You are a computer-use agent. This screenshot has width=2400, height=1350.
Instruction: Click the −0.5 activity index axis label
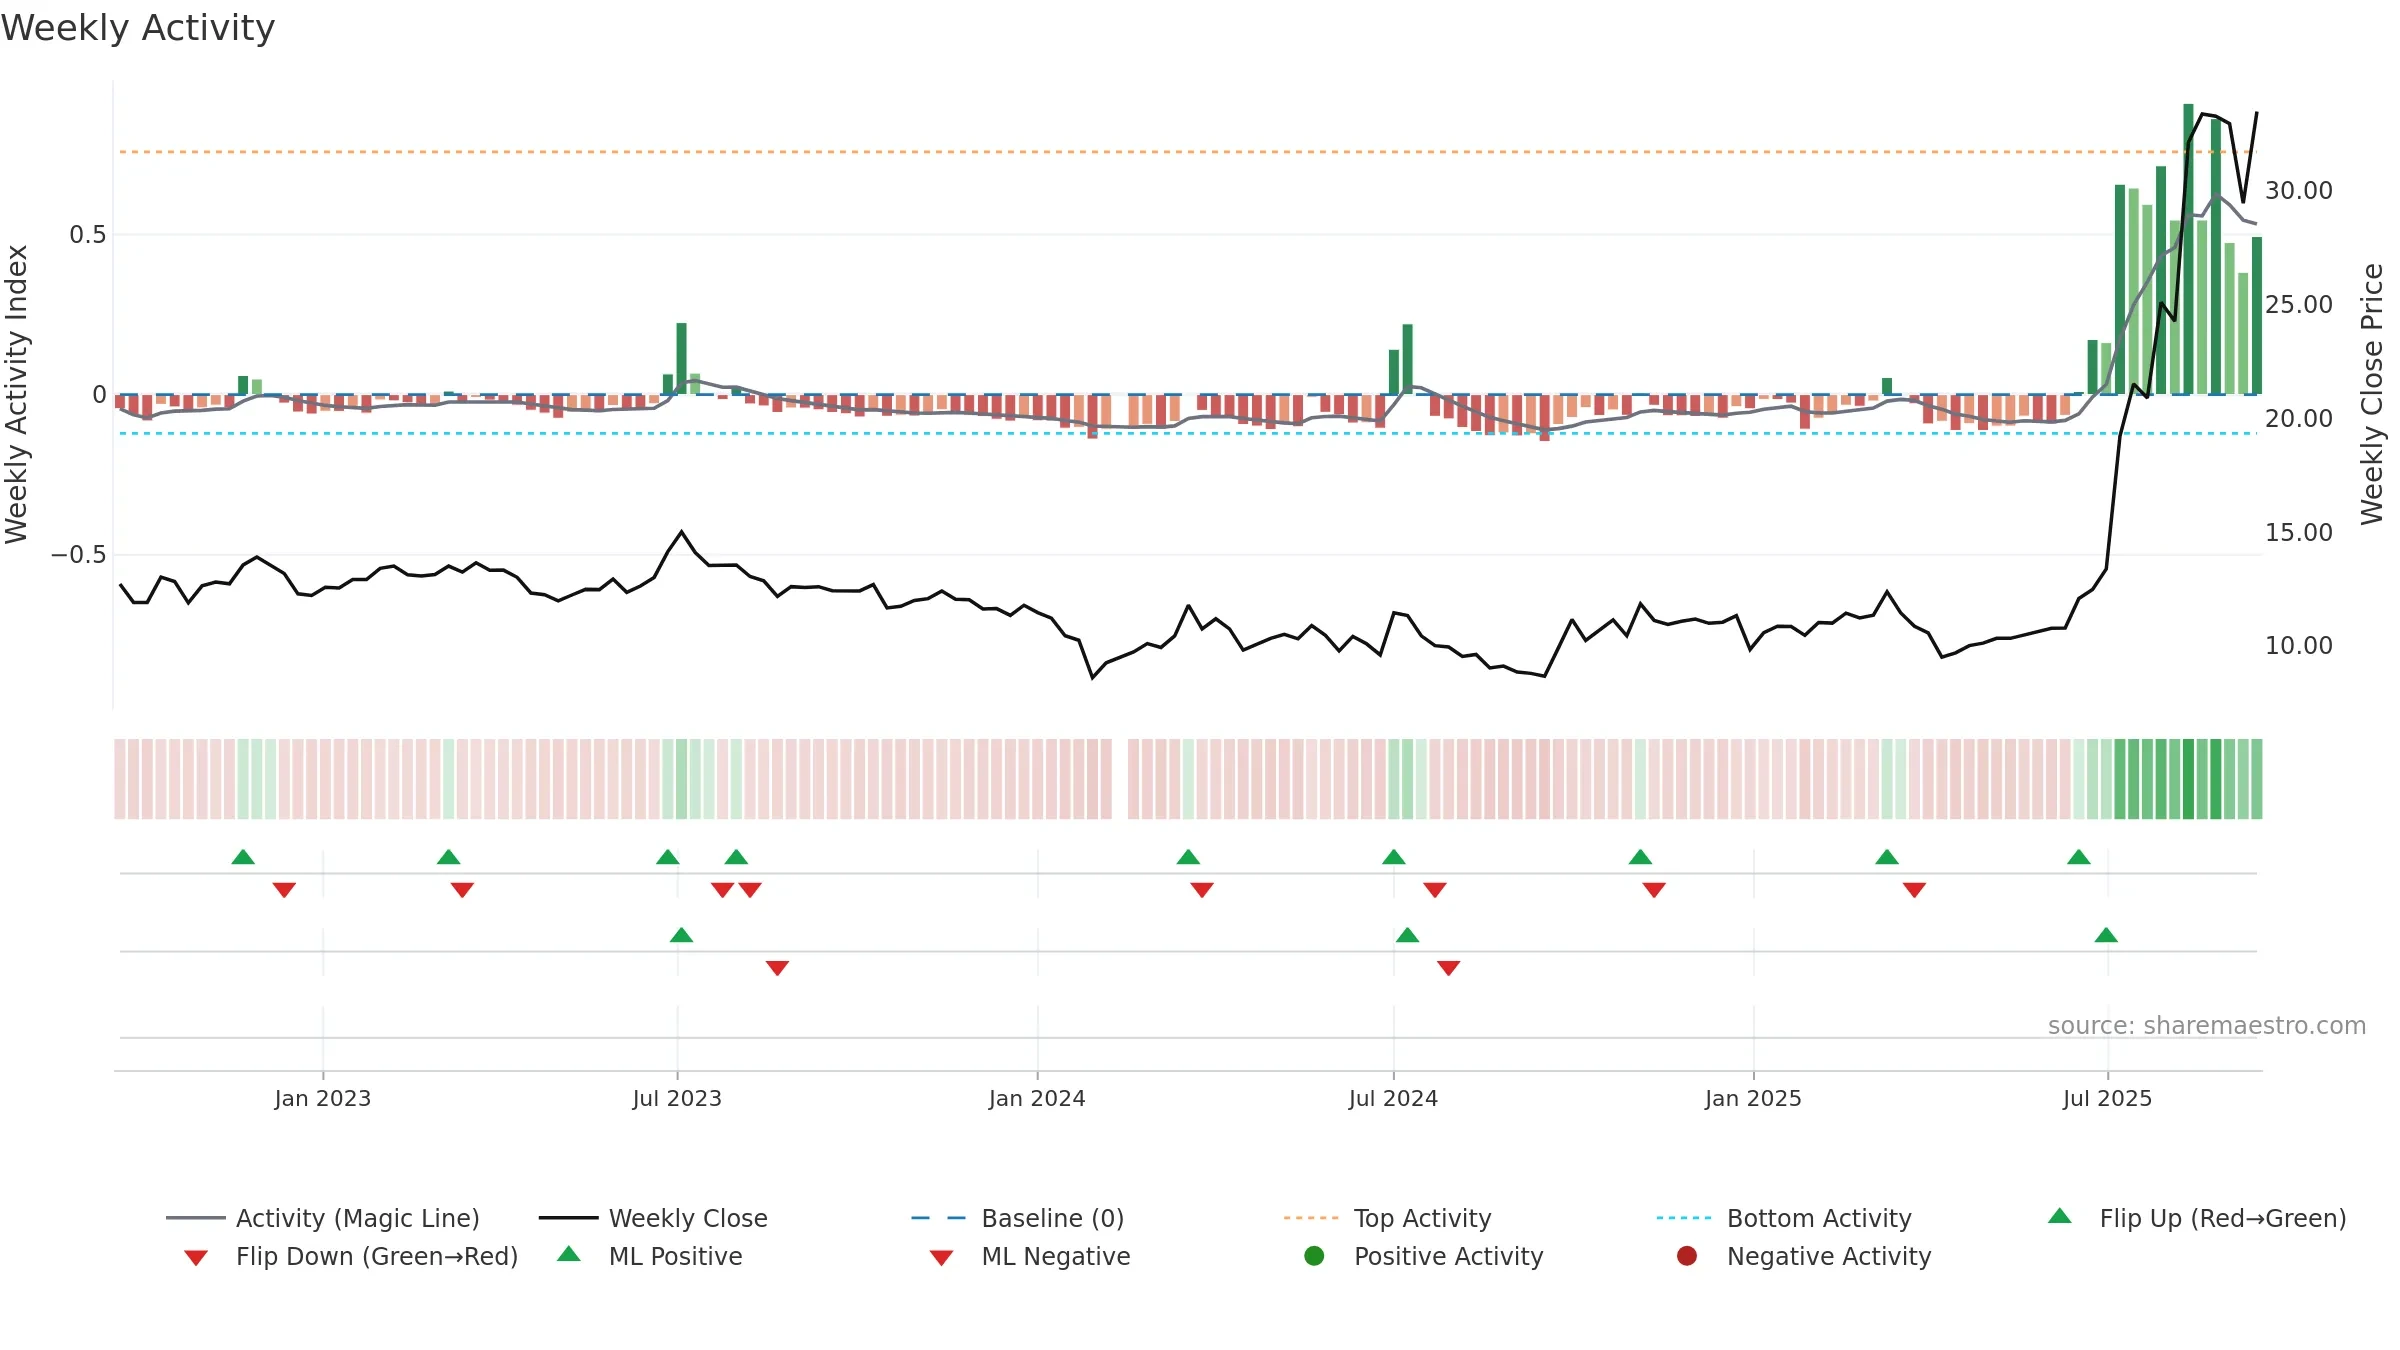(x=79, y=554)
